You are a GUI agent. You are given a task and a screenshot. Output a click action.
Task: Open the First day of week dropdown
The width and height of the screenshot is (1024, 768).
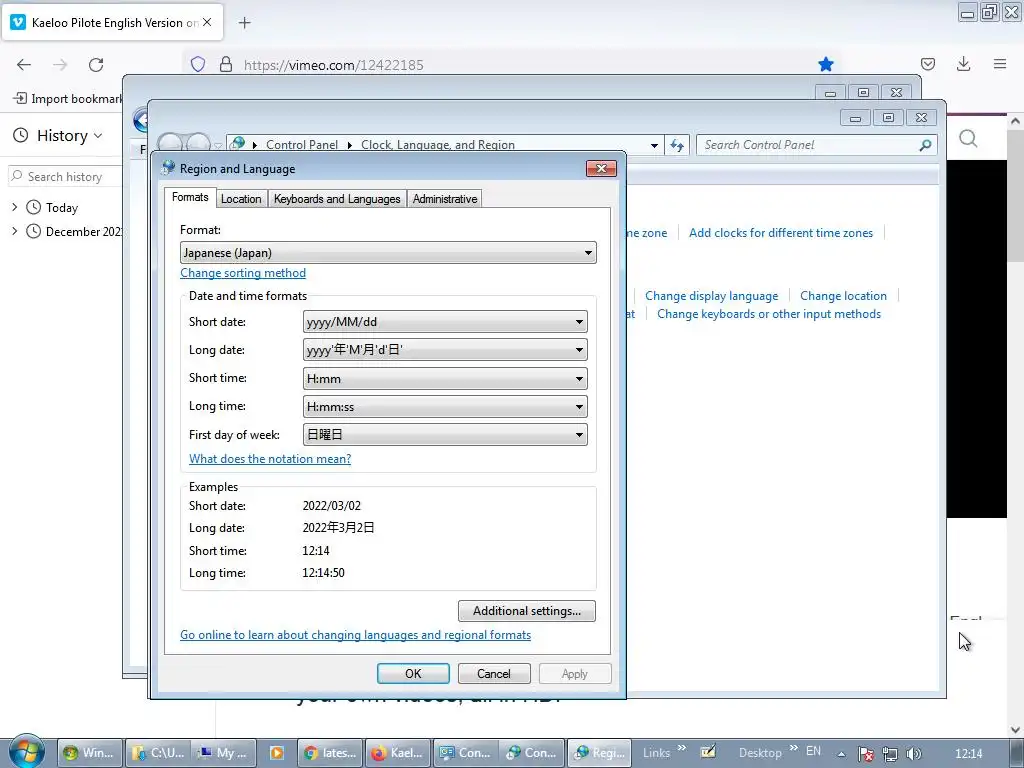coord(445,434)
